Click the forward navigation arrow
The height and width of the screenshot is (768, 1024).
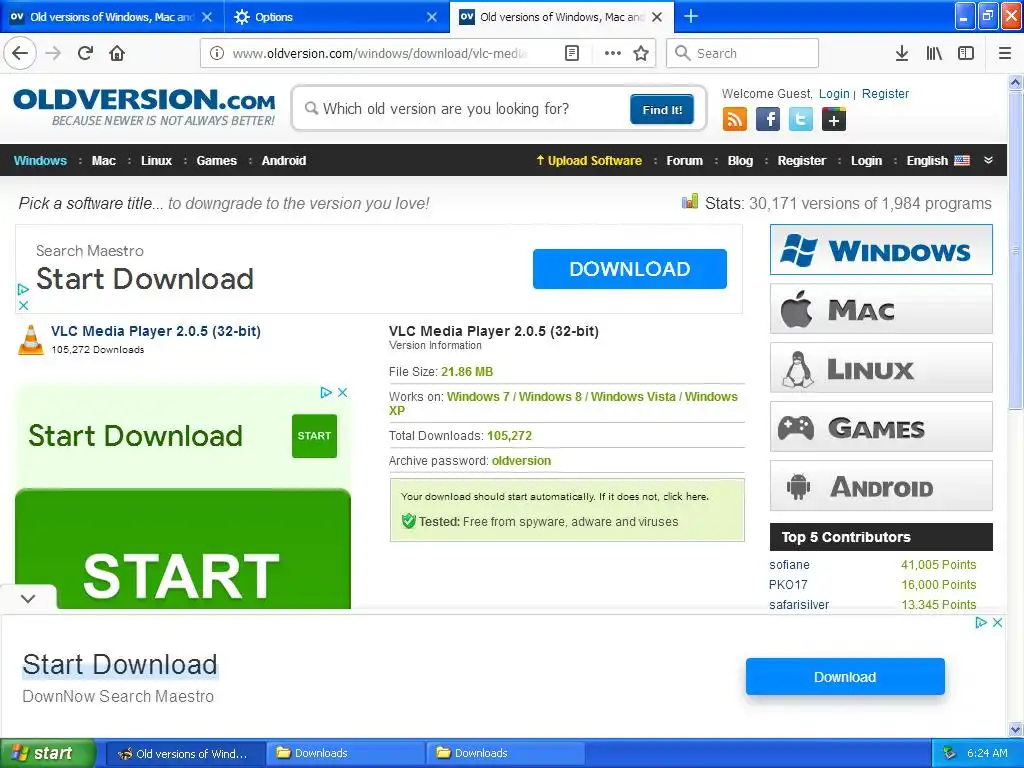[53, 53]
